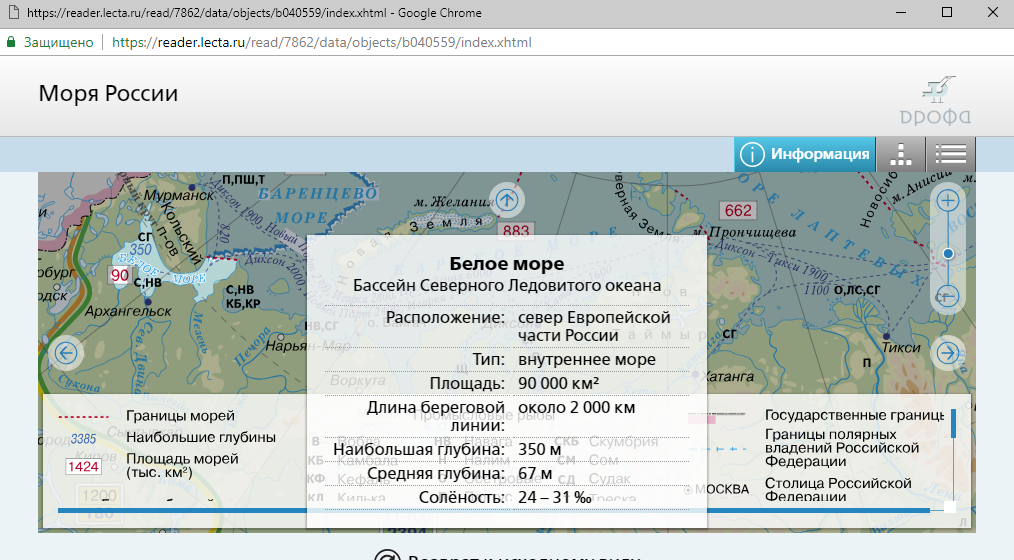Click the Защищено secure lock icon

pos(11,43)
